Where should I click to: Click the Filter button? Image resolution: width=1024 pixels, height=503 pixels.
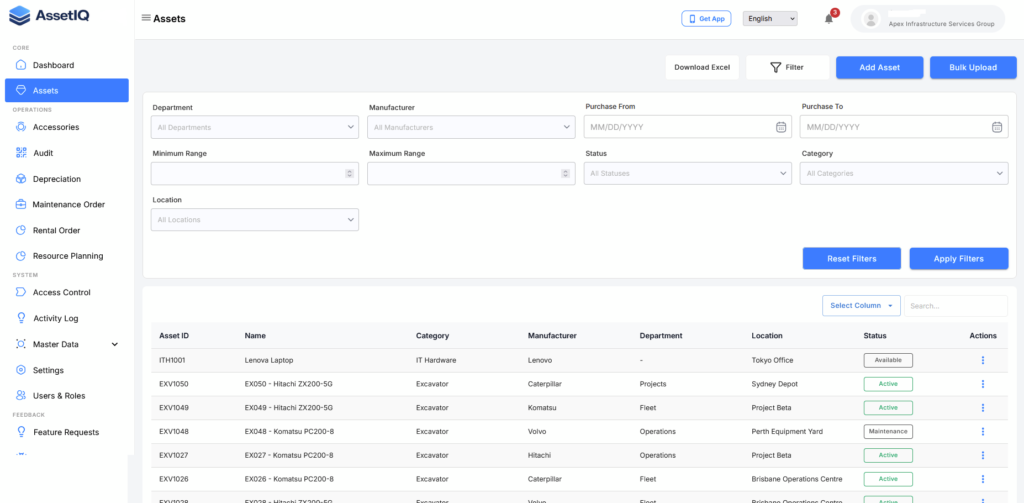point(788,67)
